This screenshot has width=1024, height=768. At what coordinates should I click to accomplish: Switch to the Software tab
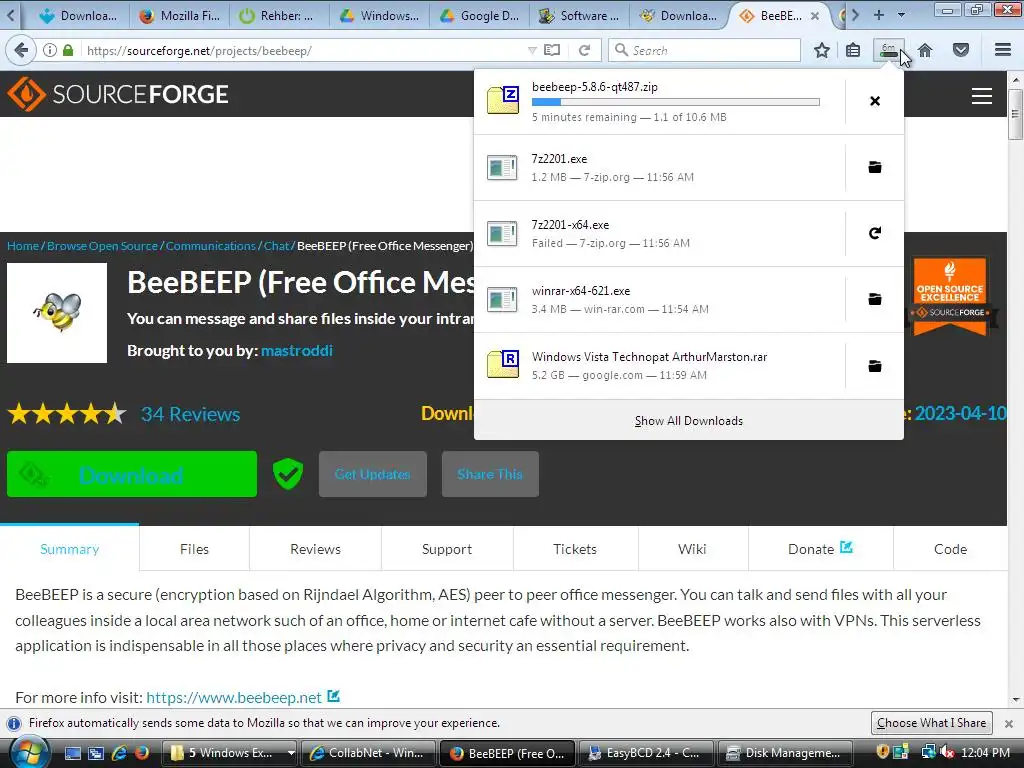pyautogui.click(x=579, y=16)
